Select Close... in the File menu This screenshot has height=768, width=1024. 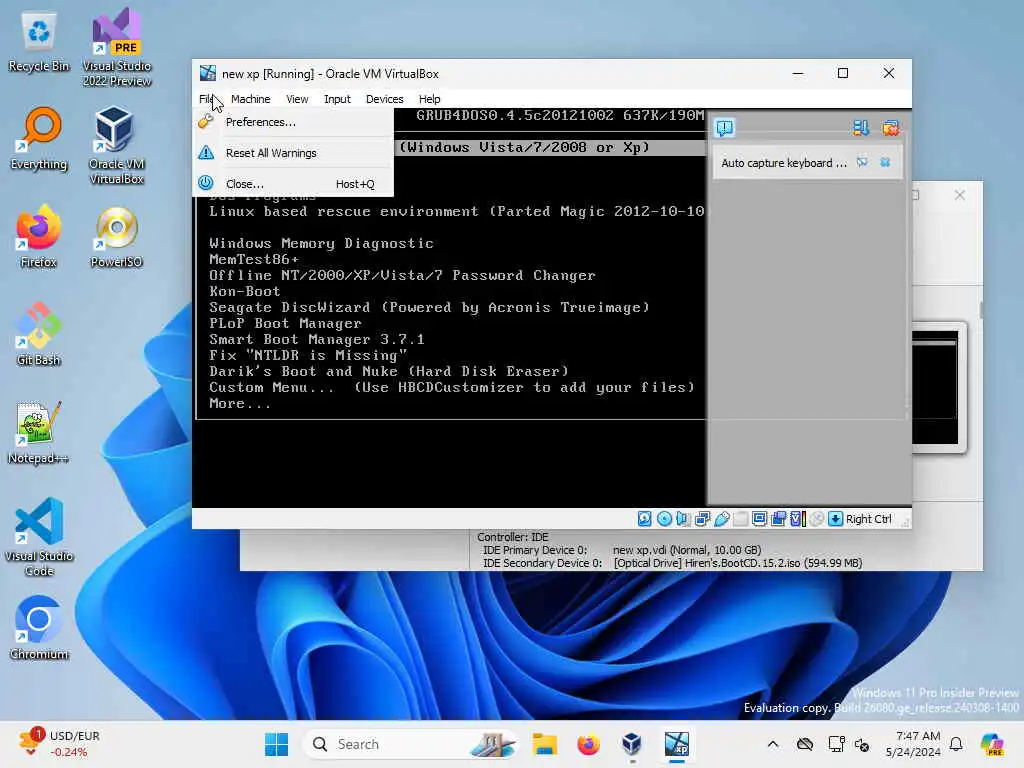tap(293, 184)
